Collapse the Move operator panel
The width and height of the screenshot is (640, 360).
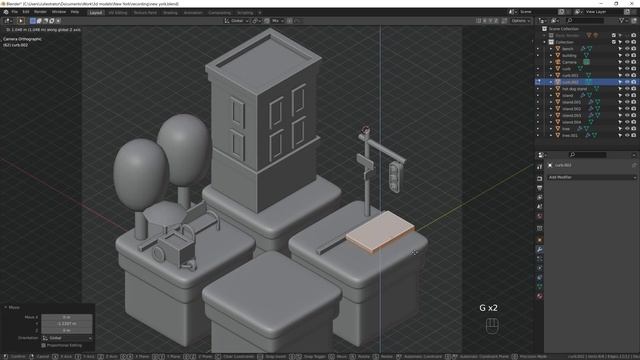point(6,307)
